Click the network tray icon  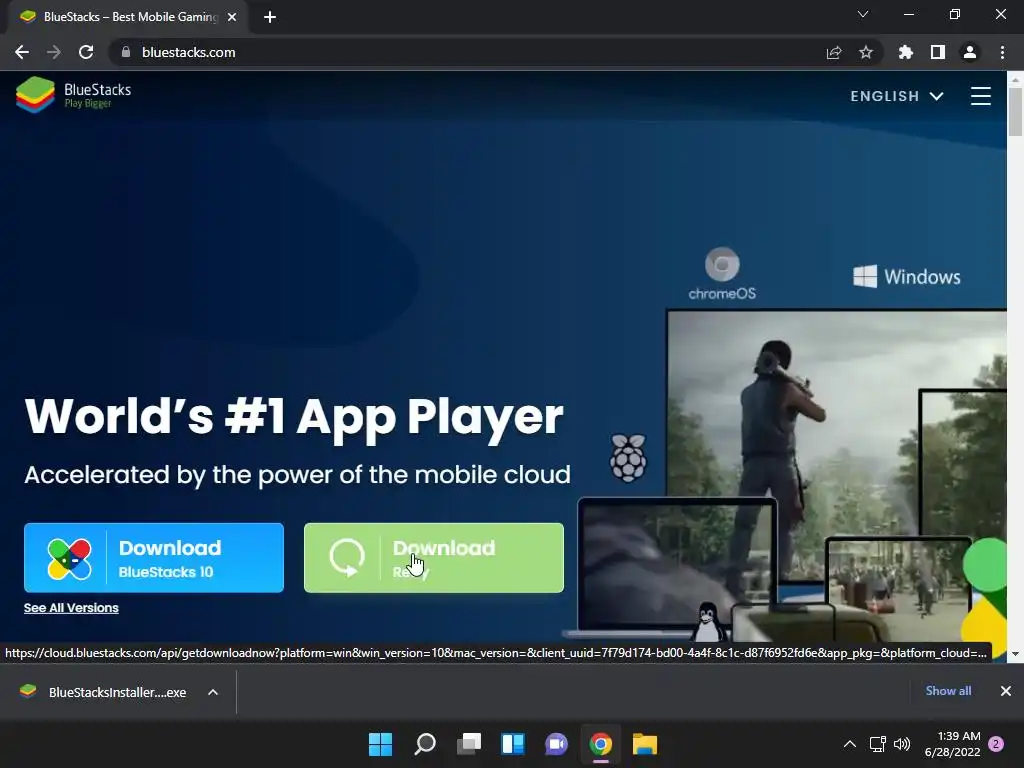click(x=878, y=744)
